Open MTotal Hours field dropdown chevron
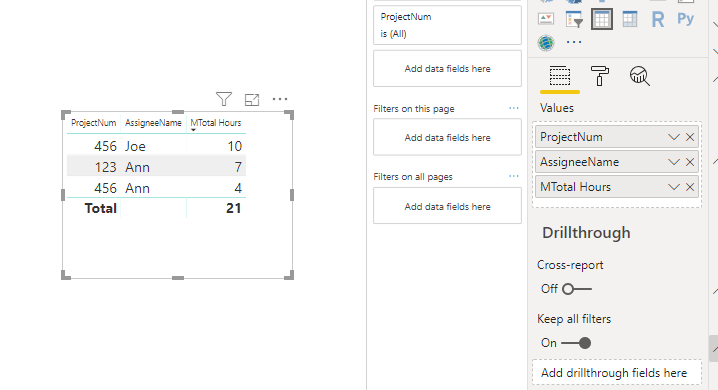Image resolution: width=718 pixels, height=390 pixels. point(673,187)
